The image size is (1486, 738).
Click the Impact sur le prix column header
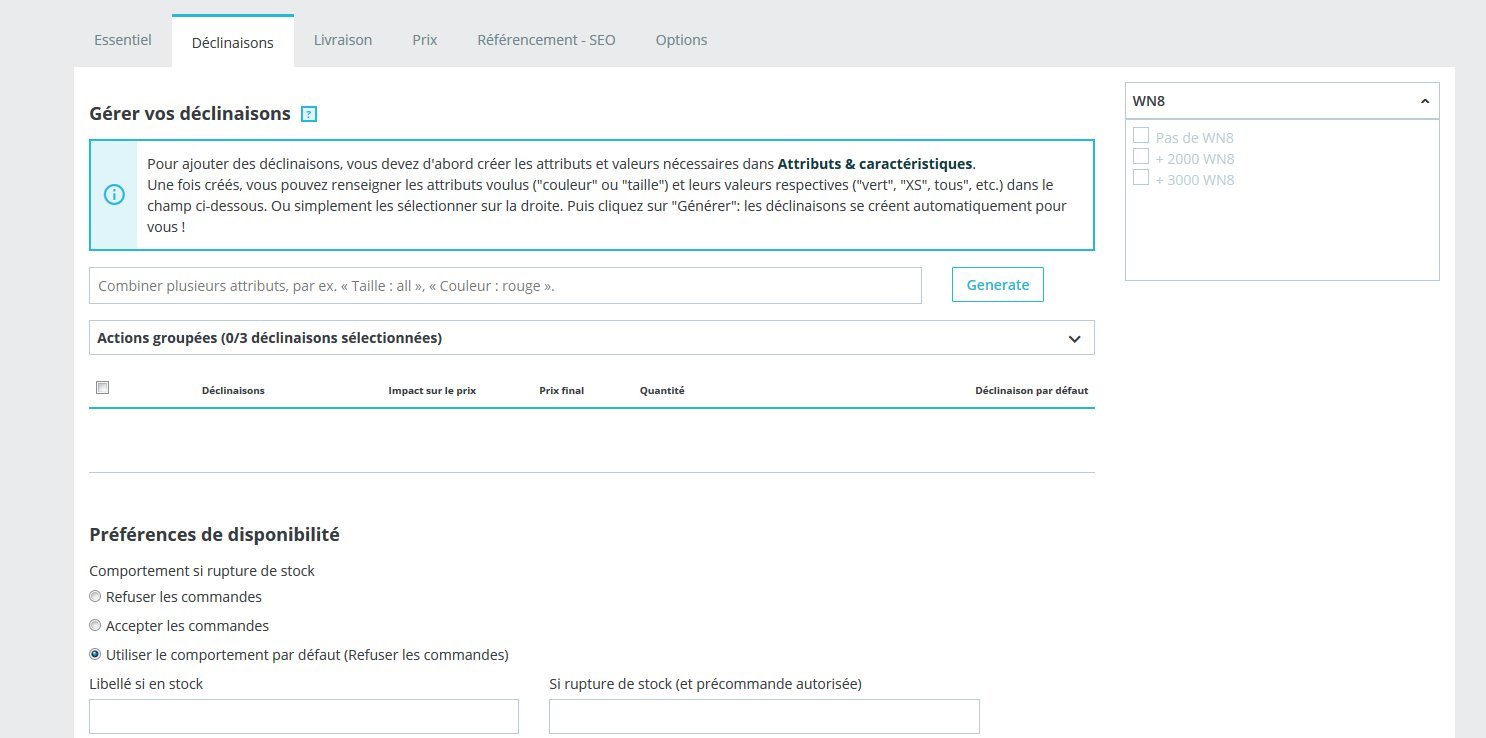(432, 391)
